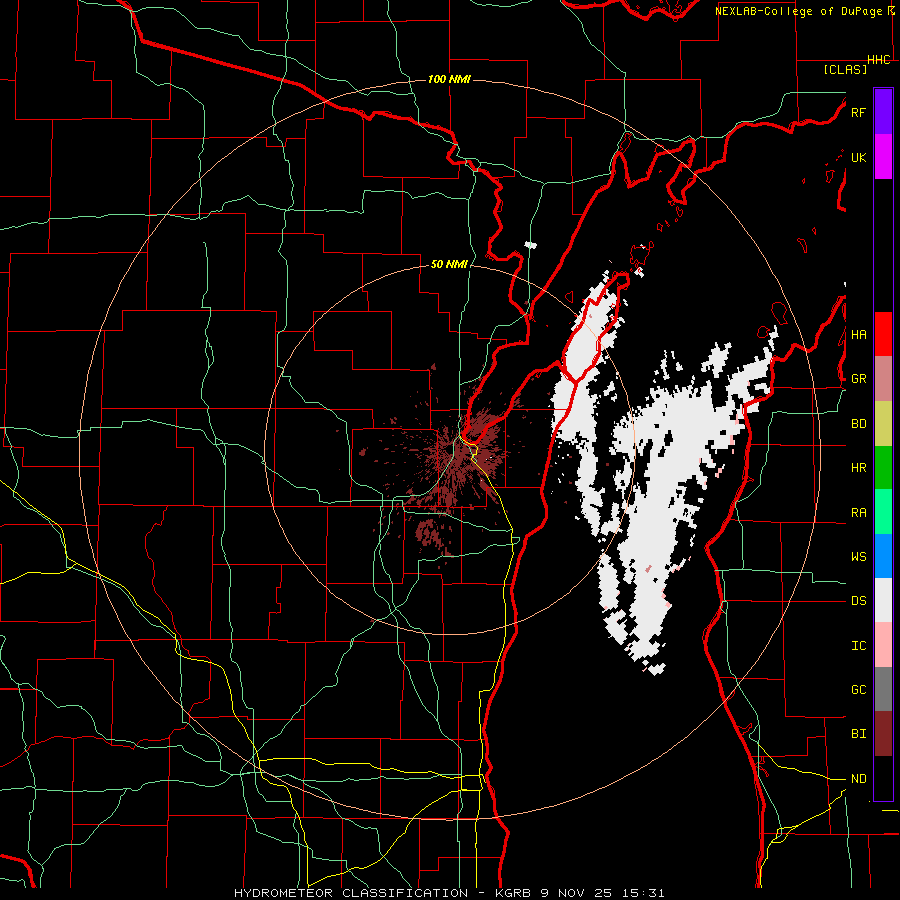This screenshot has height=900, width=900.
Task: Click the 'HYDROMETEOR CLASSIFICATION' title text
Action: click(351, 893)
